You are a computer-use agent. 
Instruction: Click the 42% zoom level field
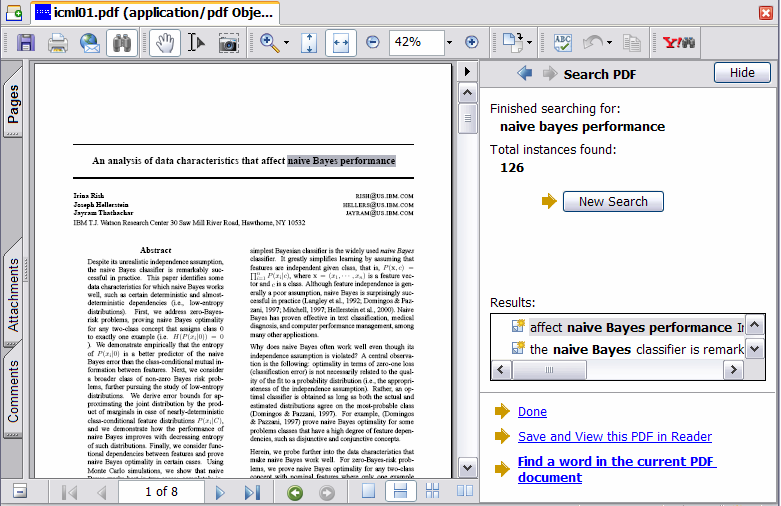coord(416,42)
